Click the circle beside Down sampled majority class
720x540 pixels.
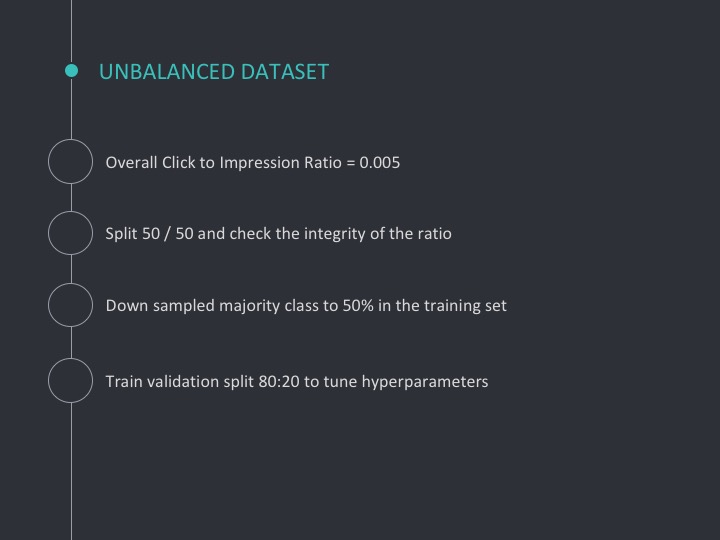pyautogui.click(x=71, y=305)
